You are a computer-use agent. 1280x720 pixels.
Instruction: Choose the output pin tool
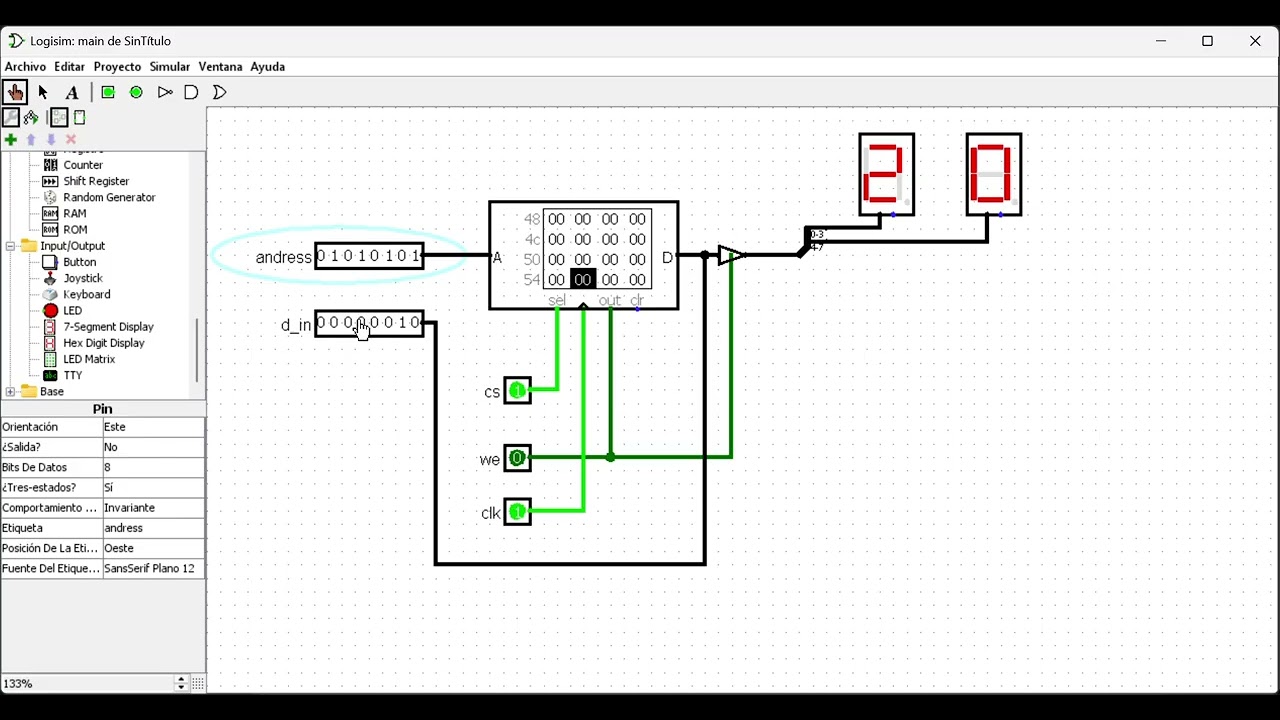coord(136,92)
